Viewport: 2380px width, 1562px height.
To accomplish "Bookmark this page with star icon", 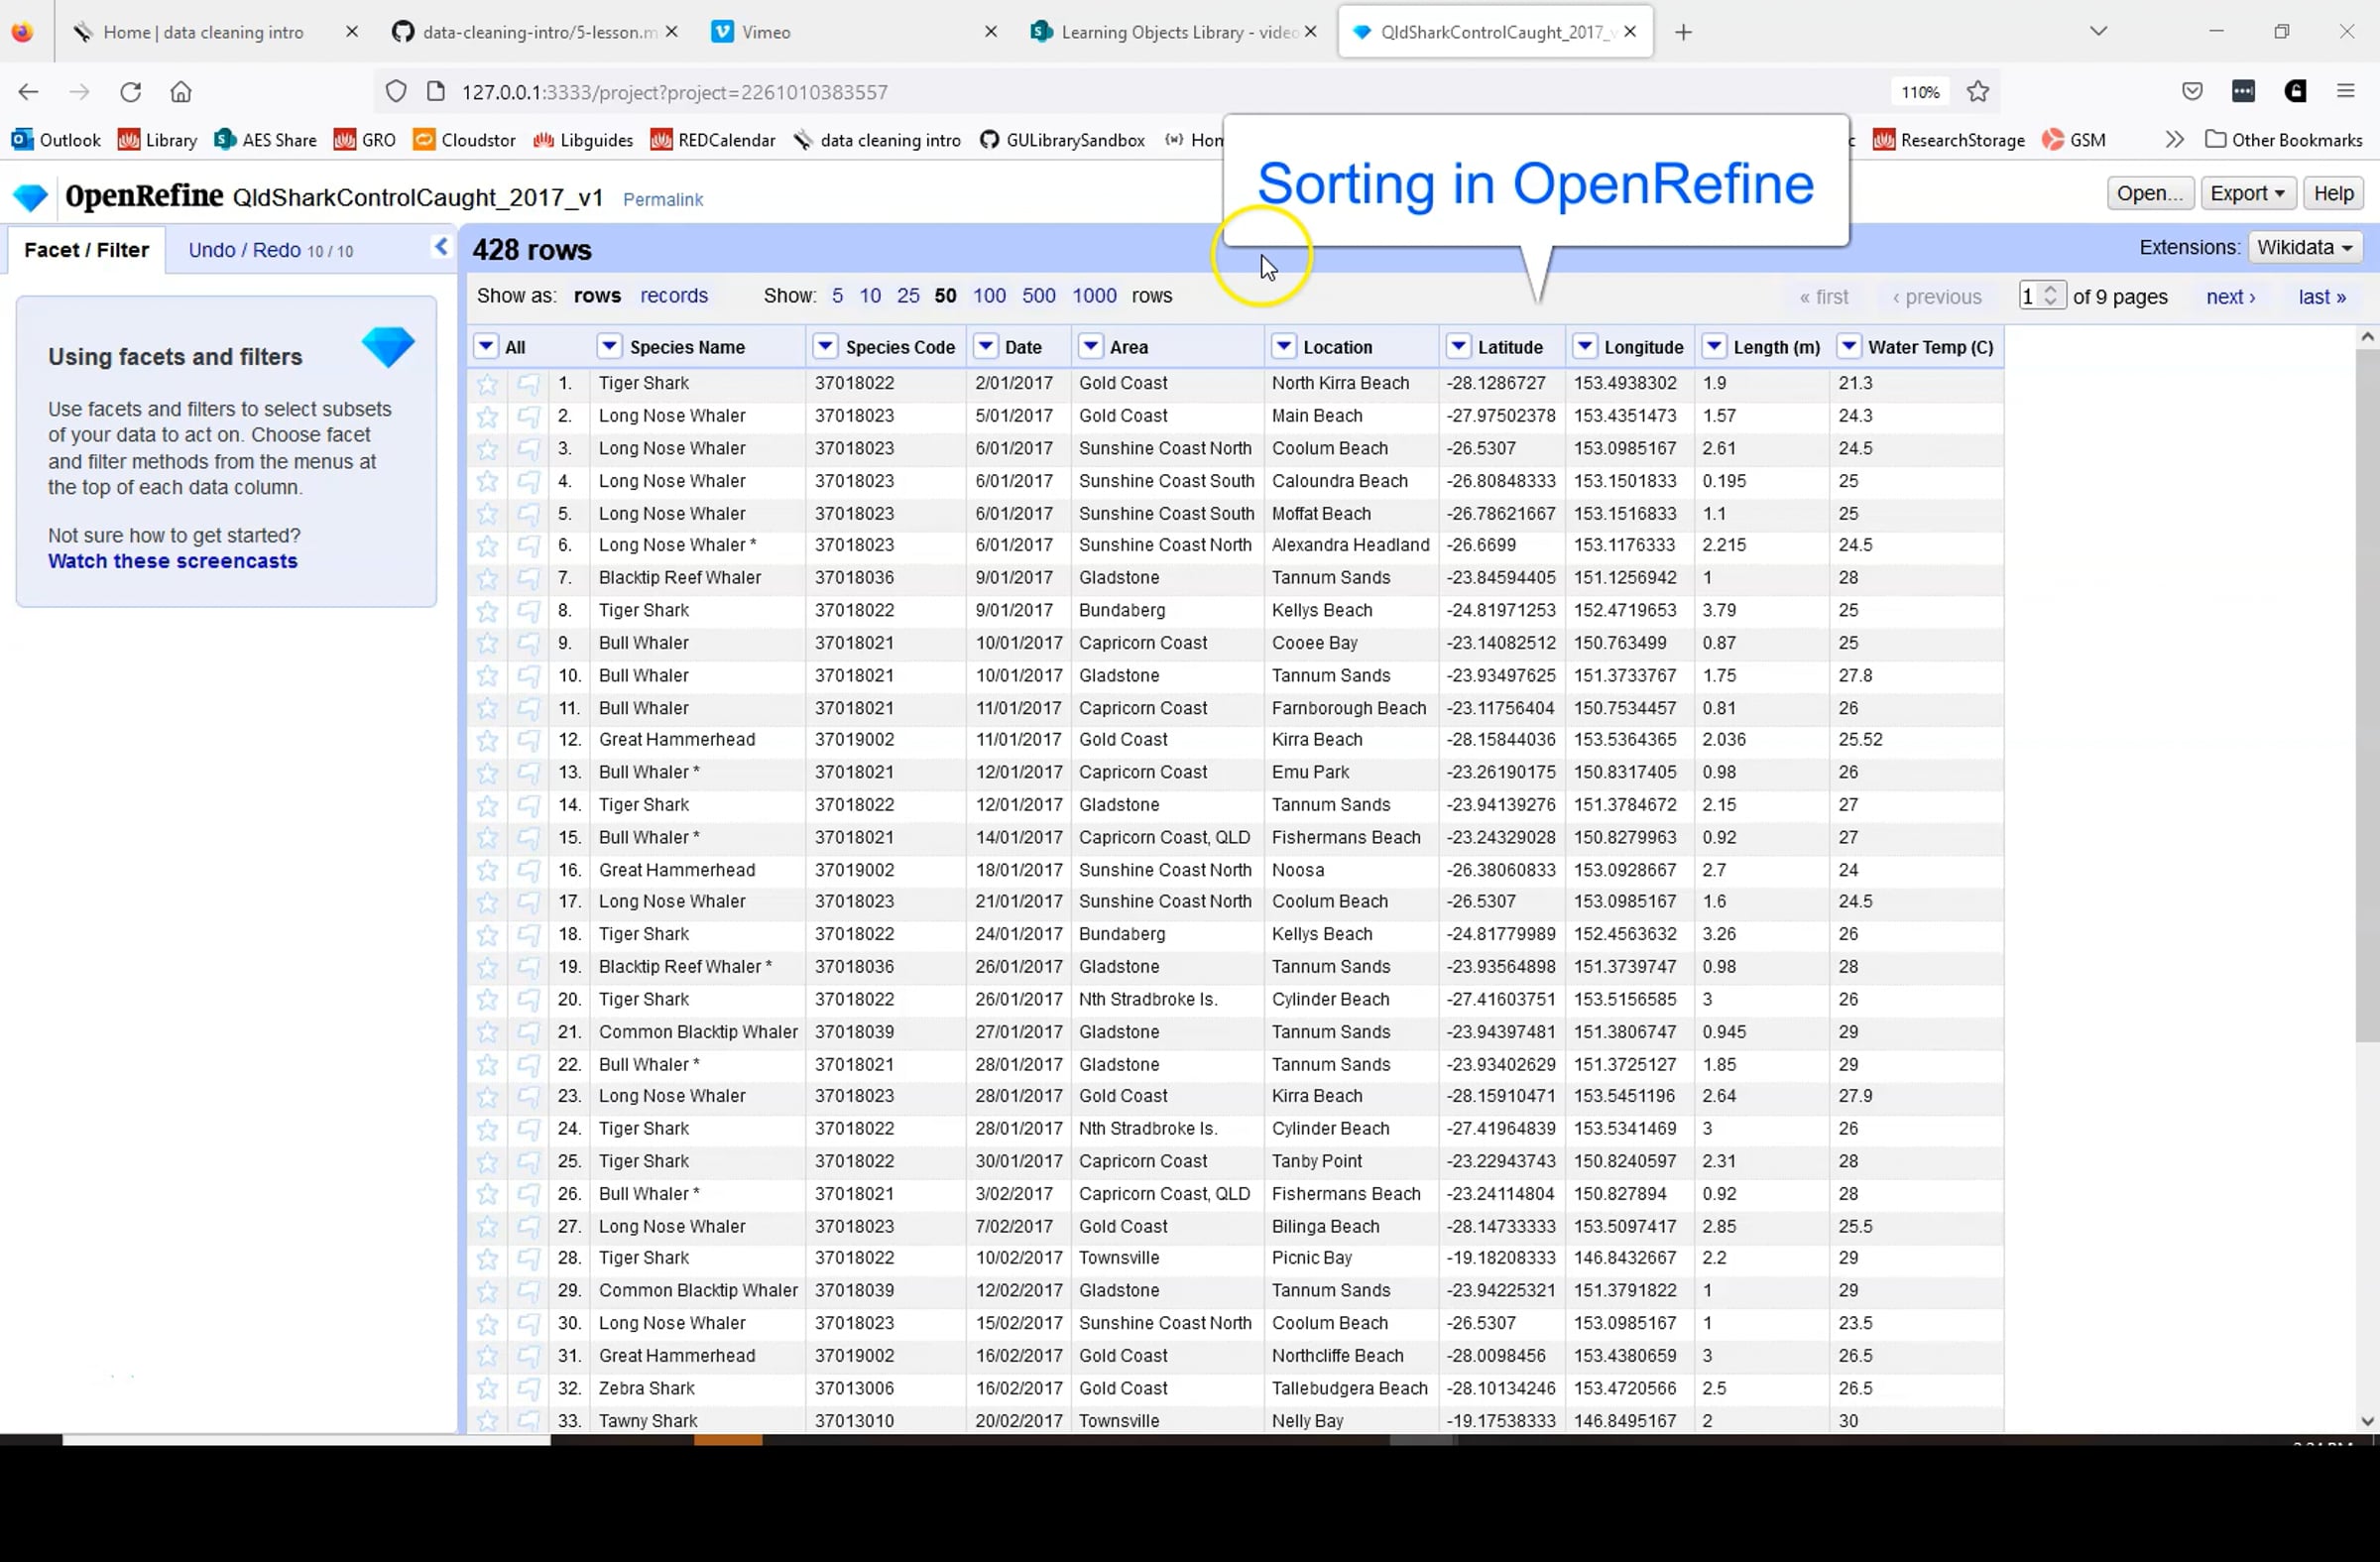I will click(x=1977, y=92).
